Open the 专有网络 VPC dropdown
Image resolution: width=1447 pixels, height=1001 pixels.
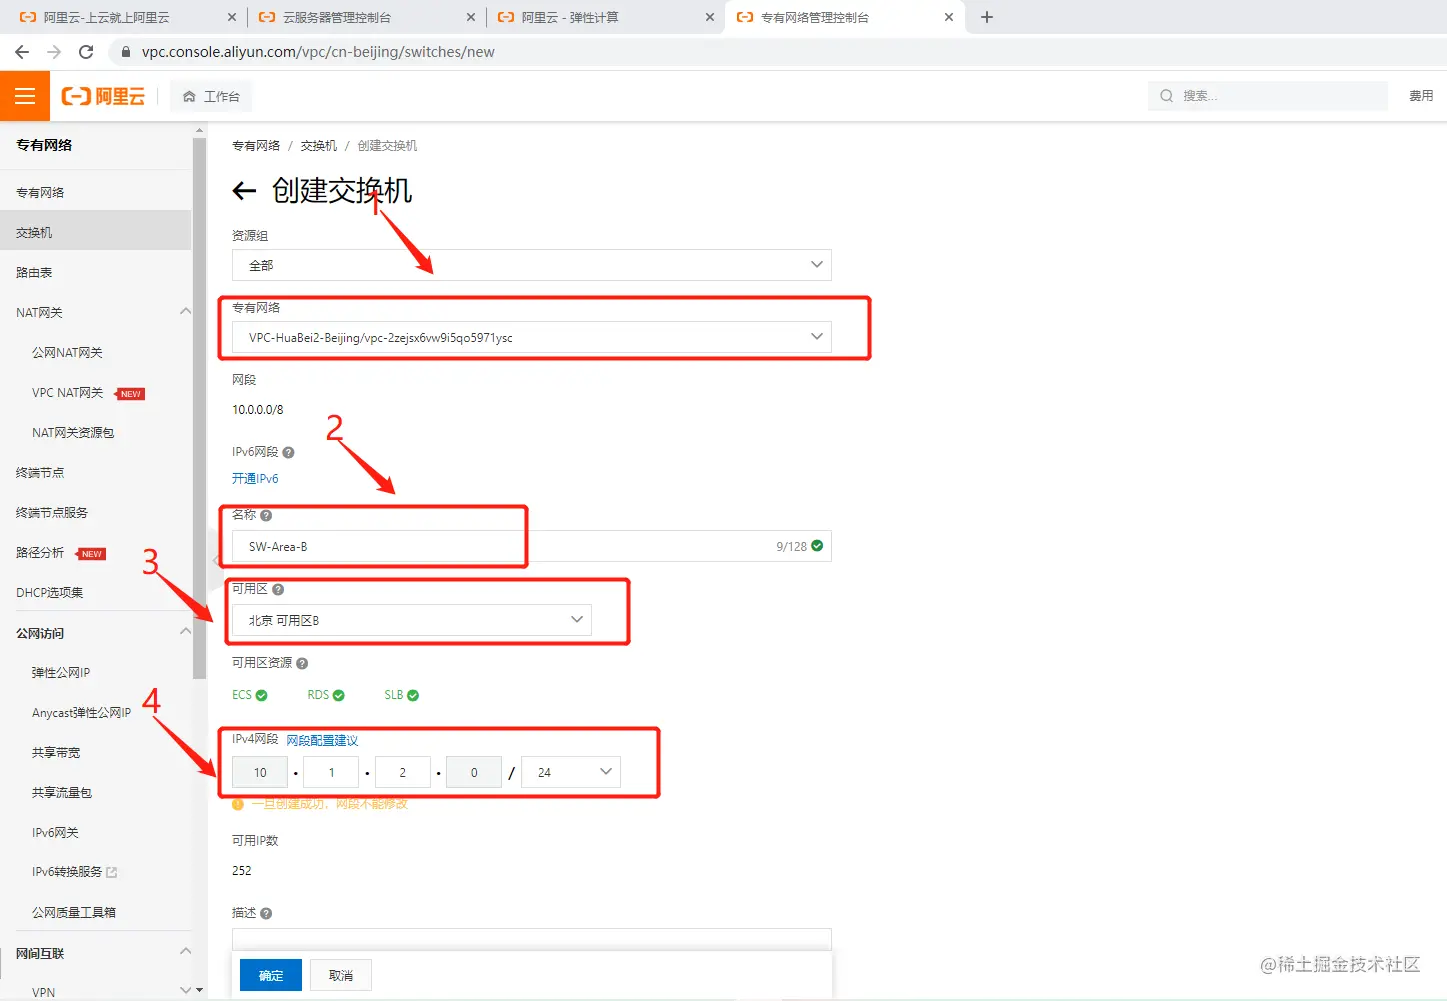[532, 337]
